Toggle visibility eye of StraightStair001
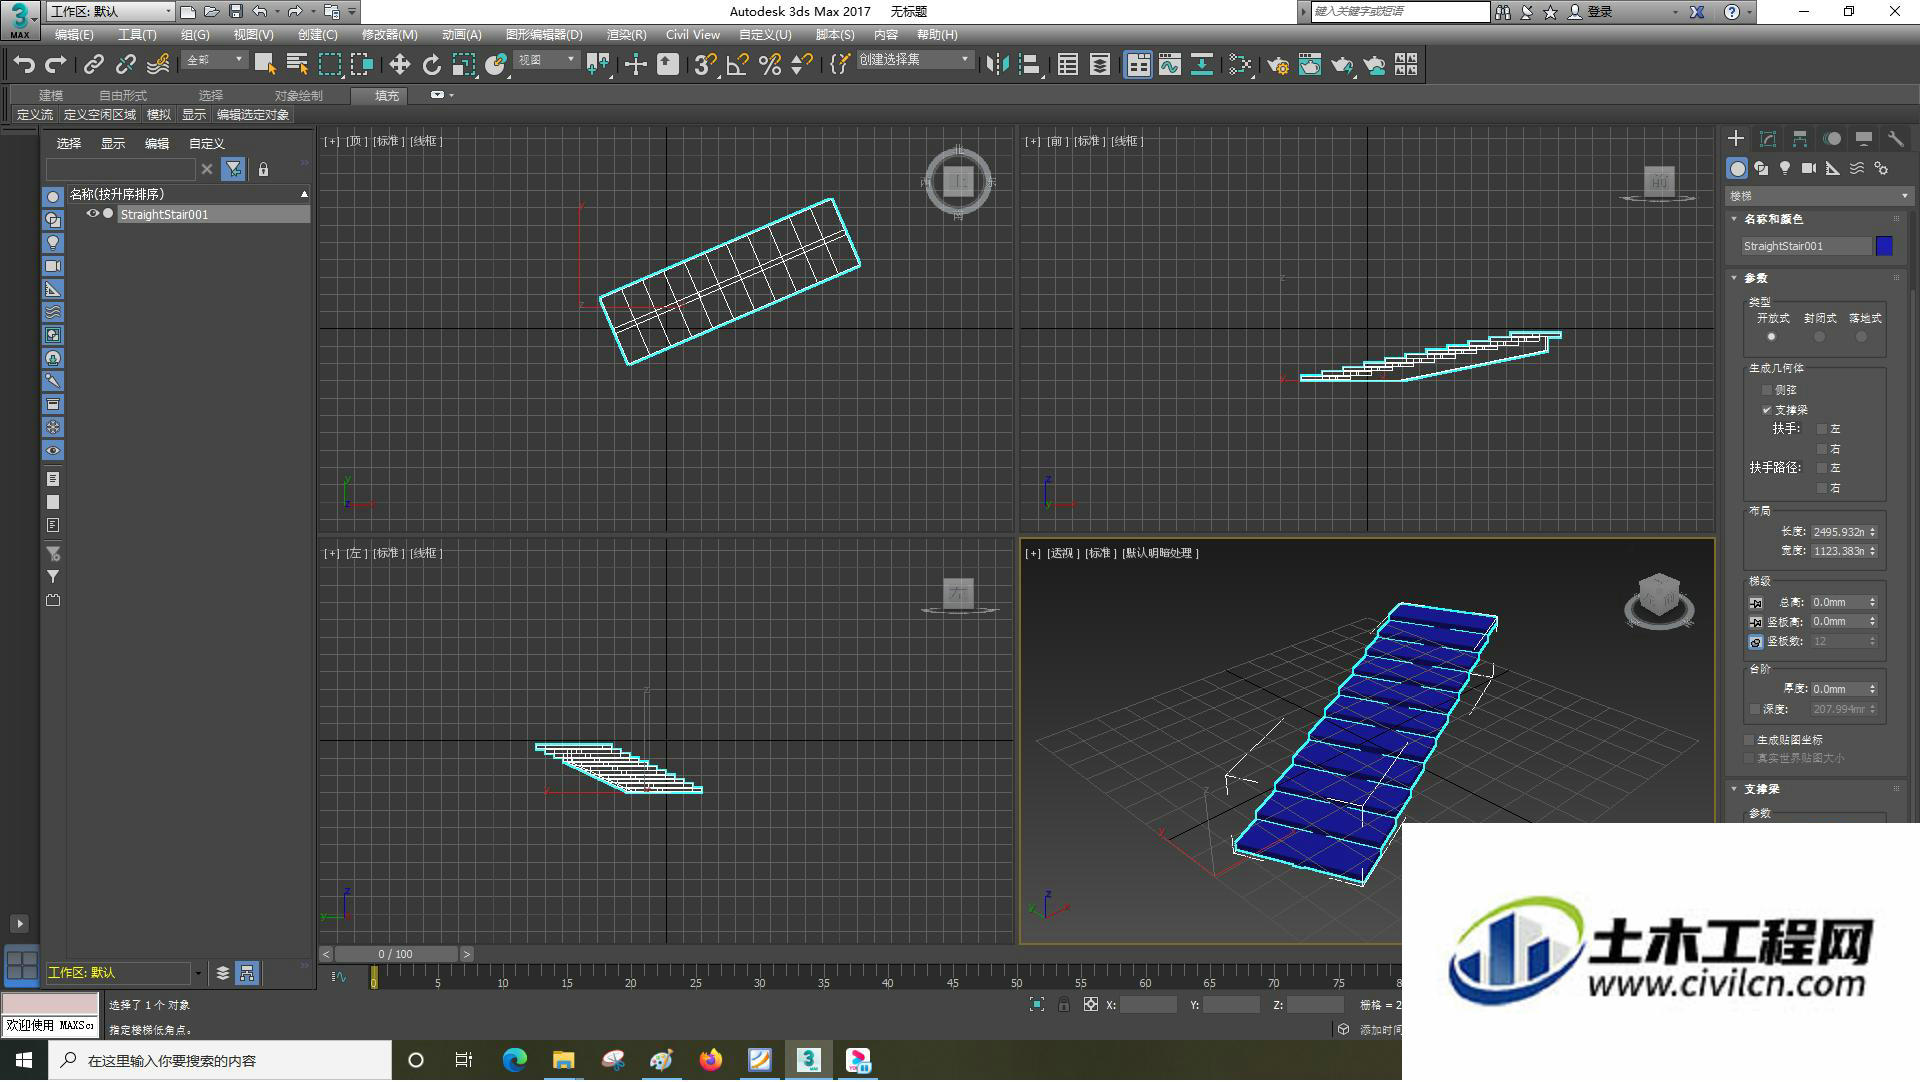 coord(93,214)
